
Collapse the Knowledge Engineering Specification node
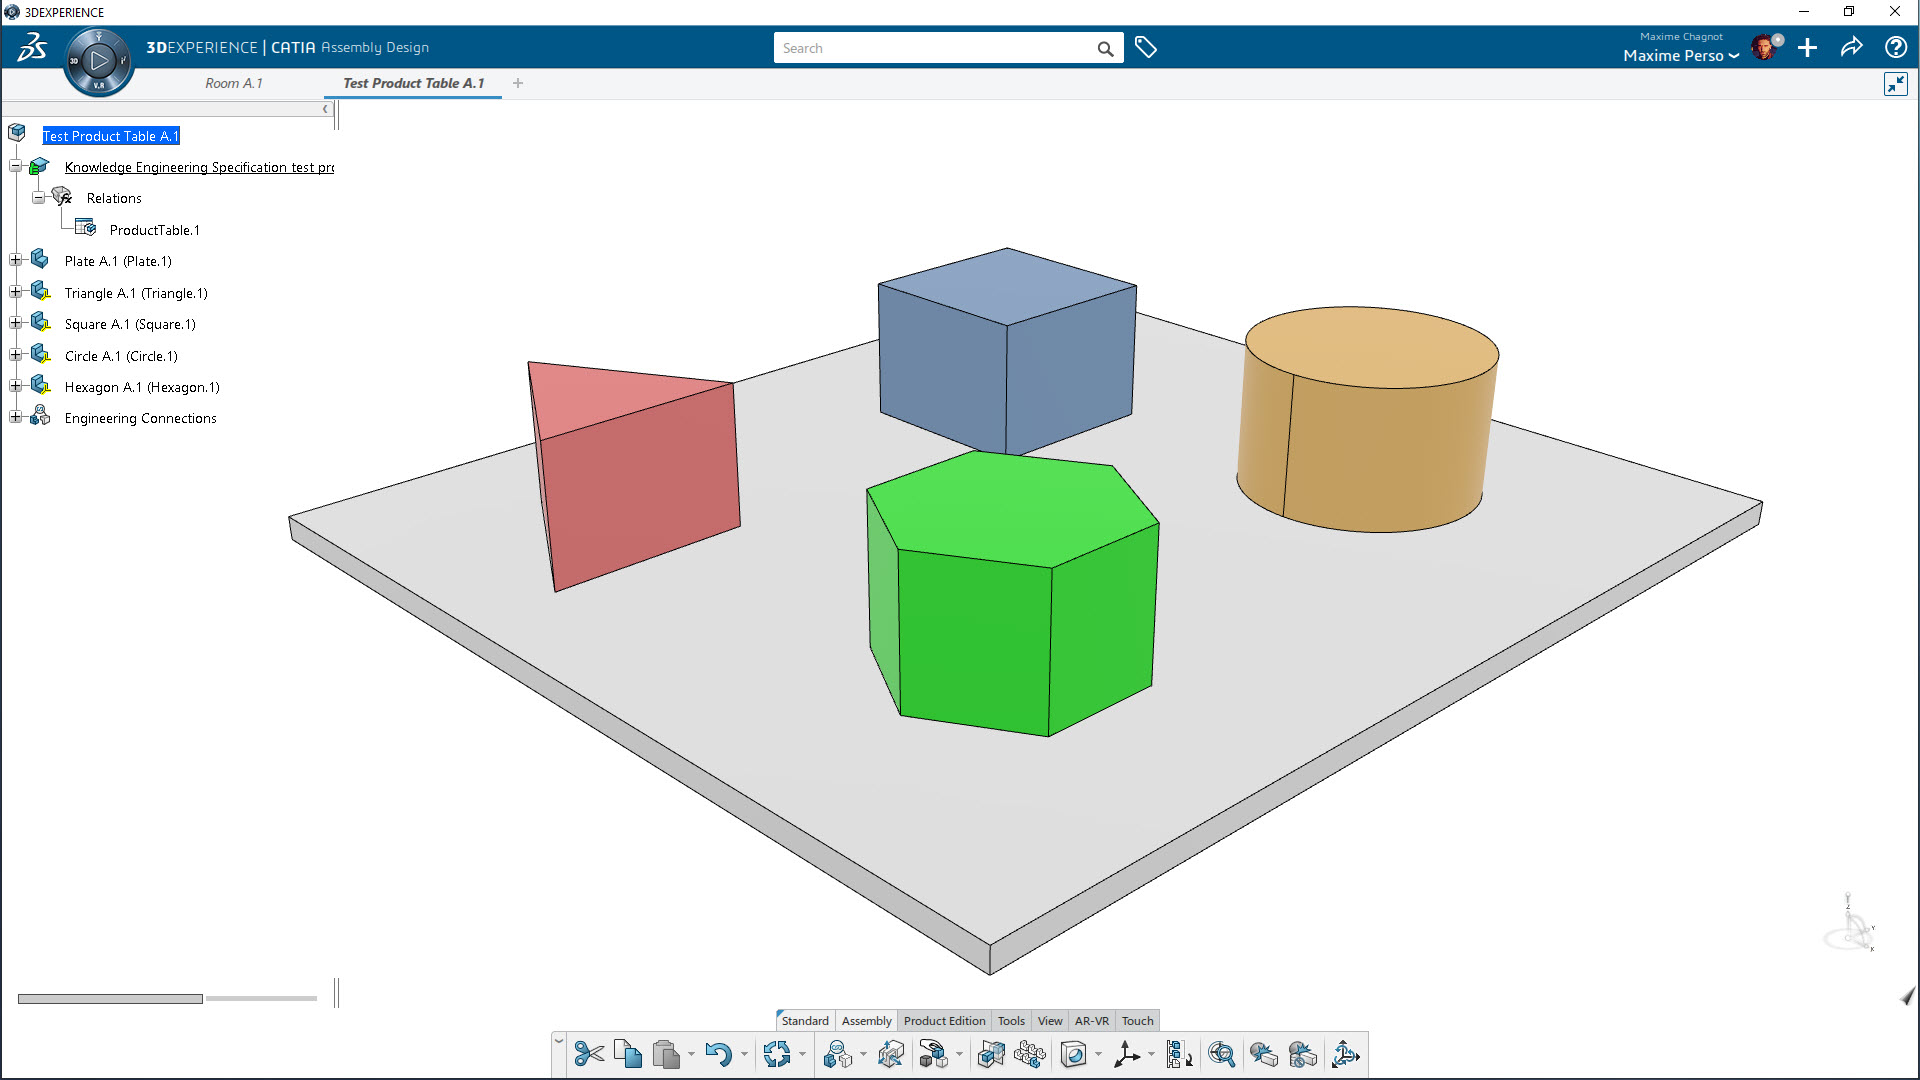(x=16, y=166)
